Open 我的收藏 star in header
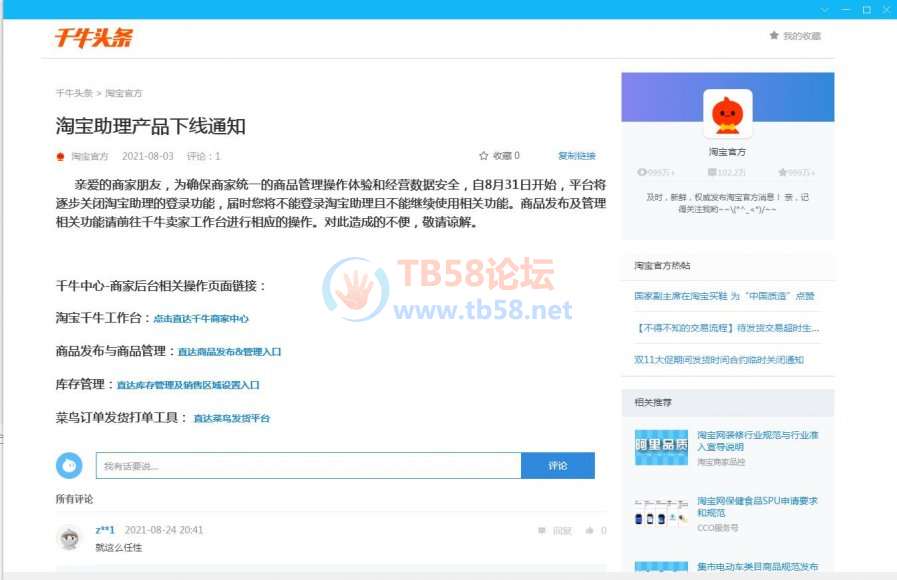 pyautogui.click(x=774, y=35)
